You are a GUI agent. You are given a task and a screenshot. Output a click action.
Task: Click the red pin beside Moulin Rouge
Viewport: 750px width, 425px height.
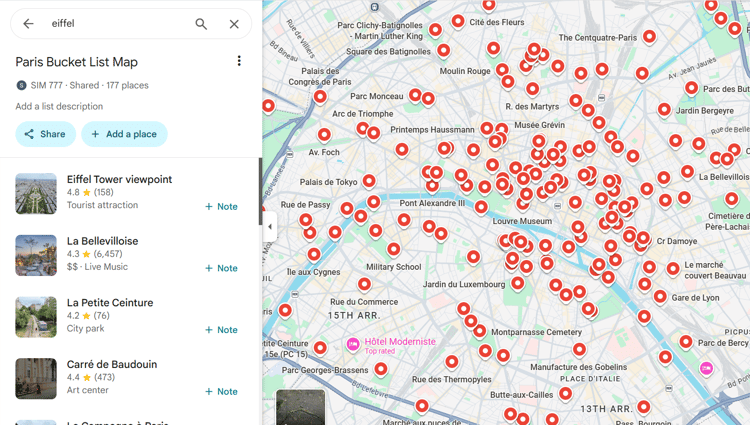502,70
